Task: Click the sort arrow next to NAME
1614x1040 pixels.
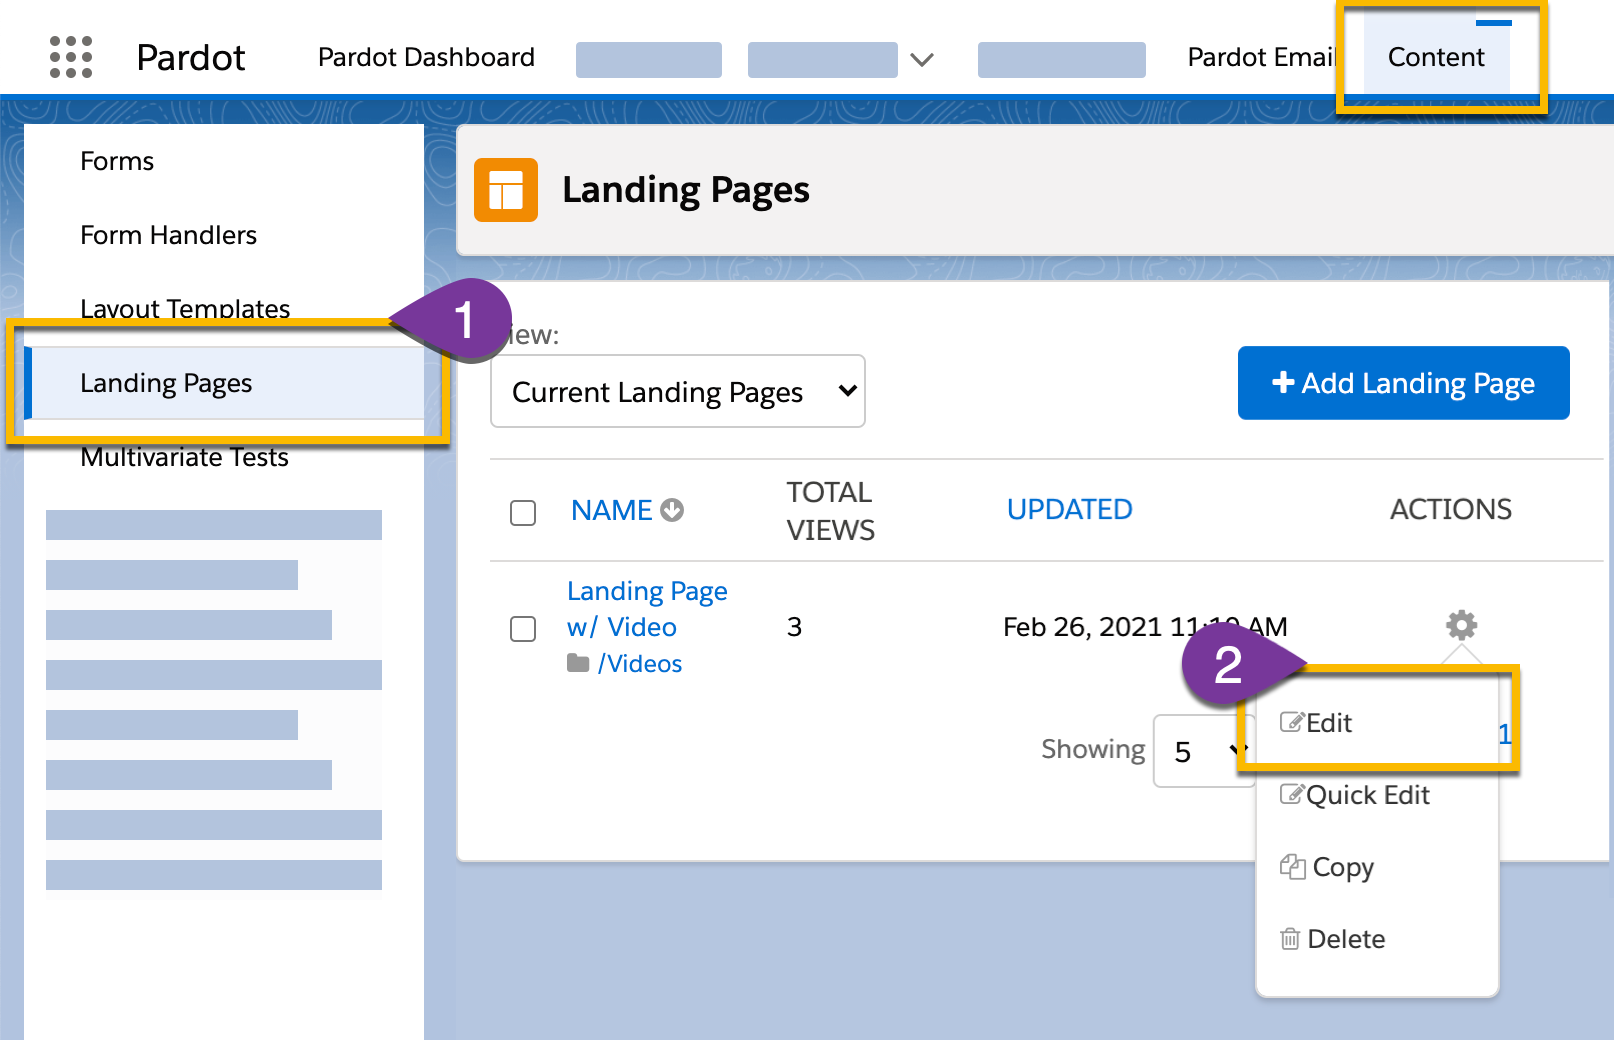Action: [x=672, y=510]
